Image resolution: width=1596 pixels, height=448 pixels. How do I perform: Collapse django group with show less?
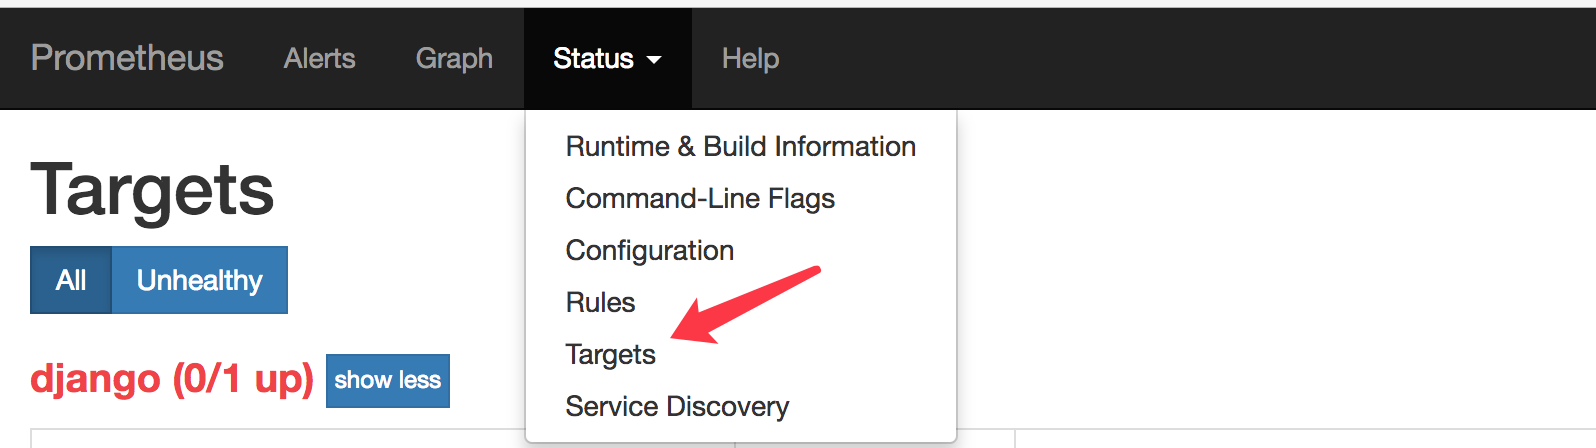click(x=388, y=380)
